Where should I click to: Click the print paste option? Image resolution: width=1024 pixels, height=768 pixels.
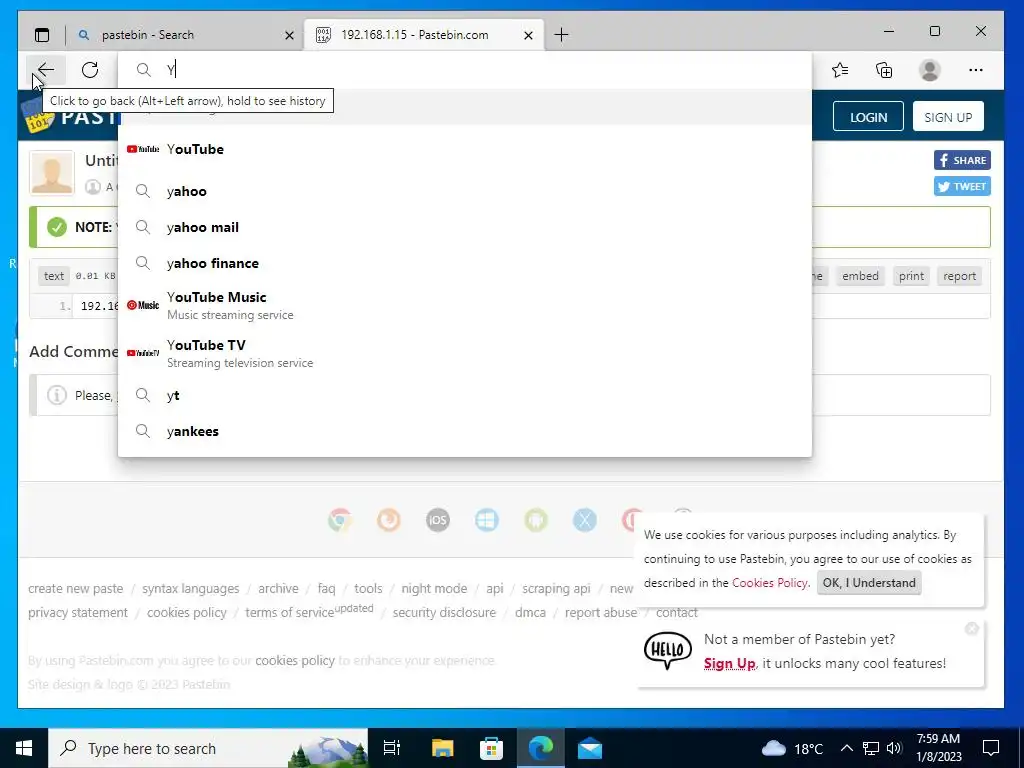point(911,276)
